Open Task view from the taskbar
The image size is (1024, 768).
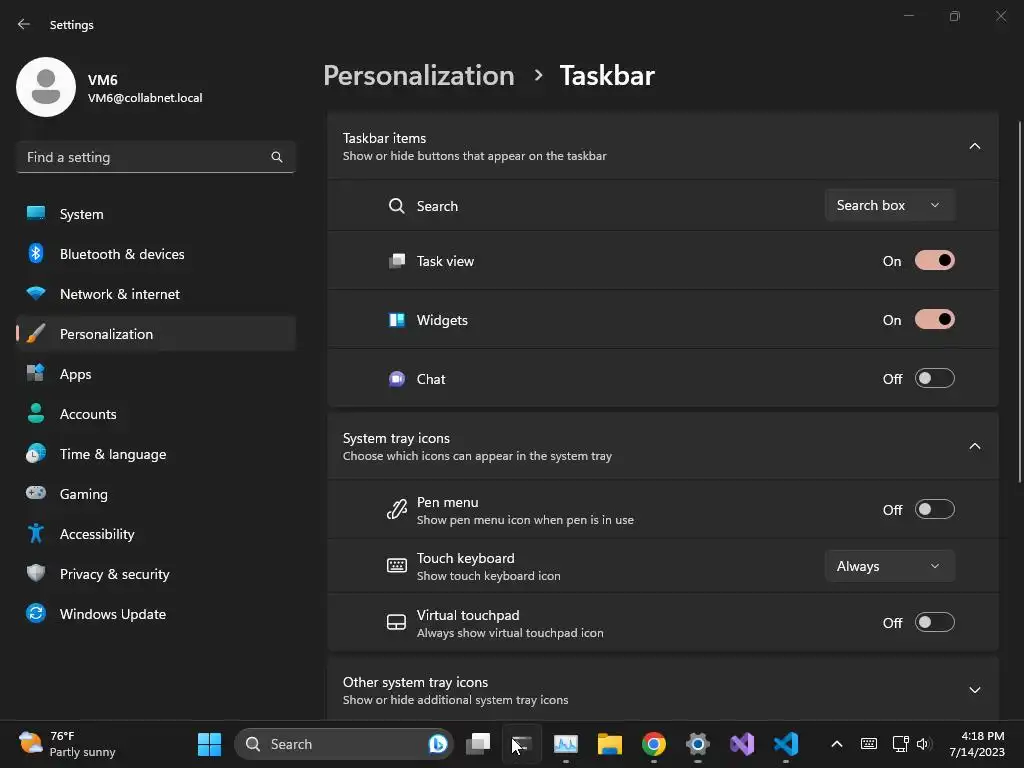point(478,744)
